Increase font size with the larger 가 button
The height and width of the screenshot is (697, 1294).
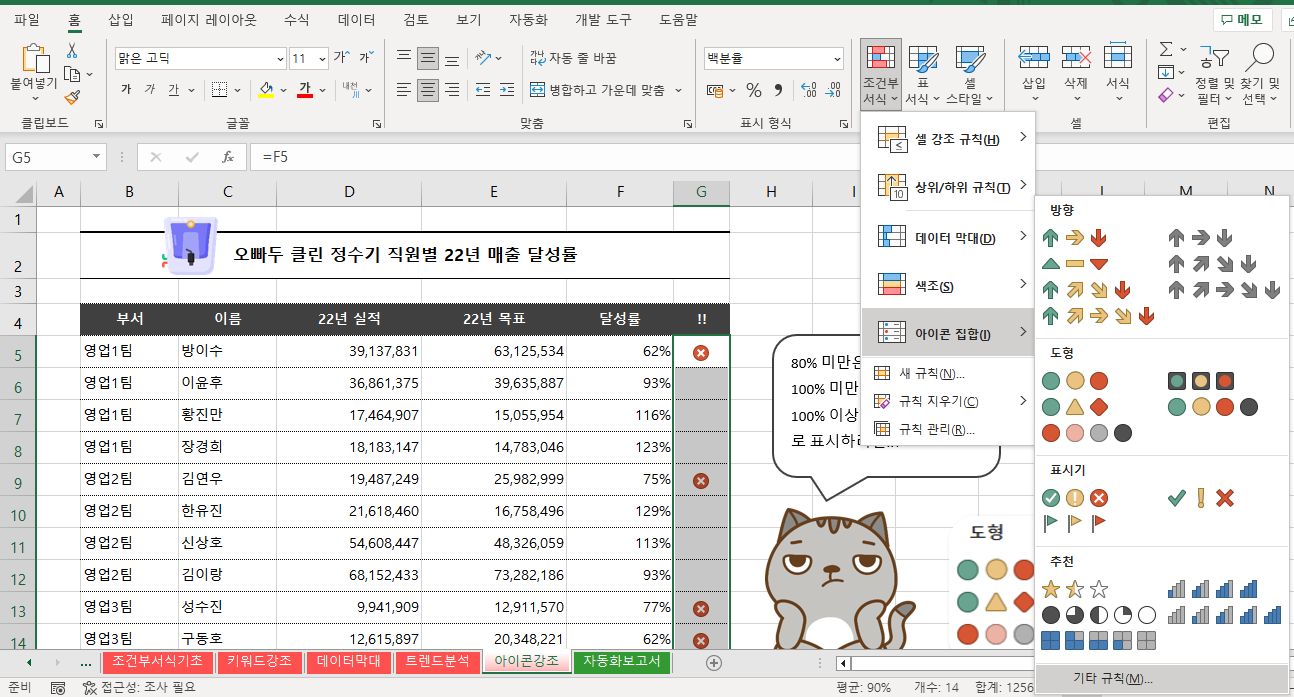(342, 58)
